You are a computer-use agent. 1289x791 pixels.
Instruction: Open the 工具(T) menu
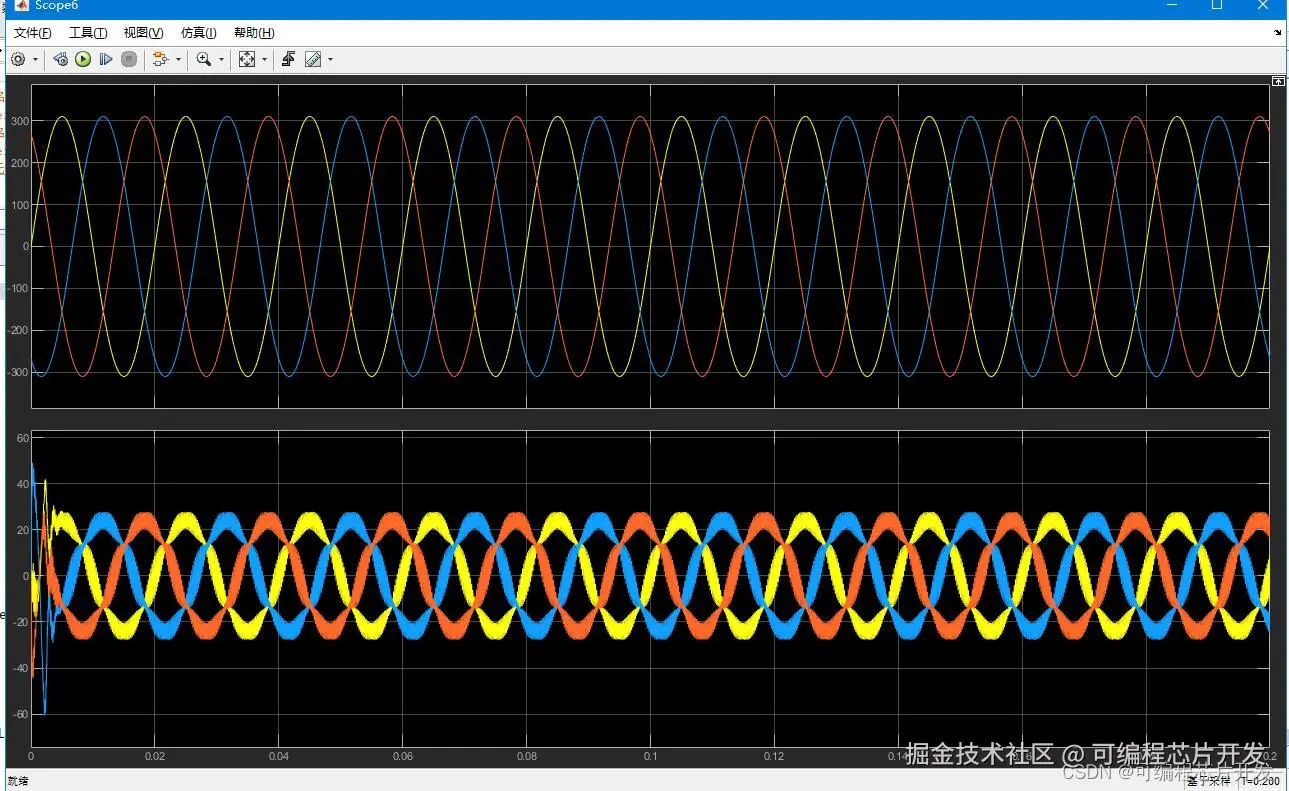88,33
